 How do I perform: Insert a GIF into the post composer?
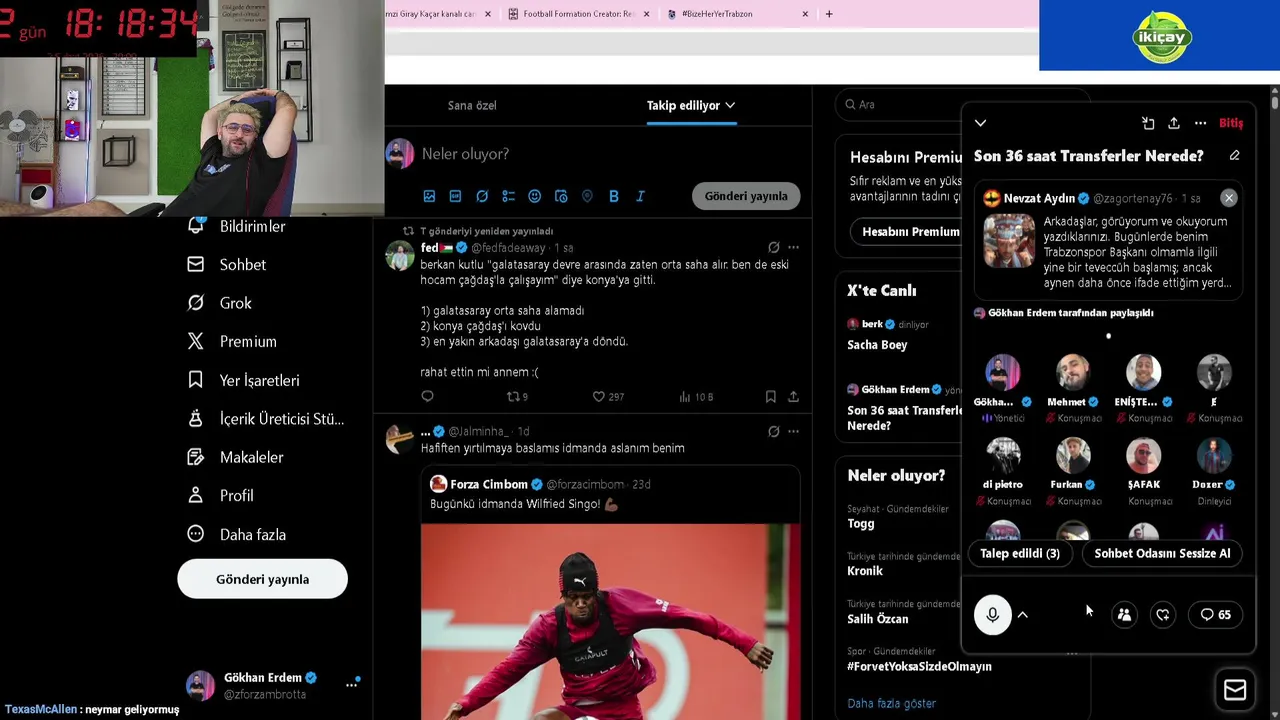click(455, 196)
